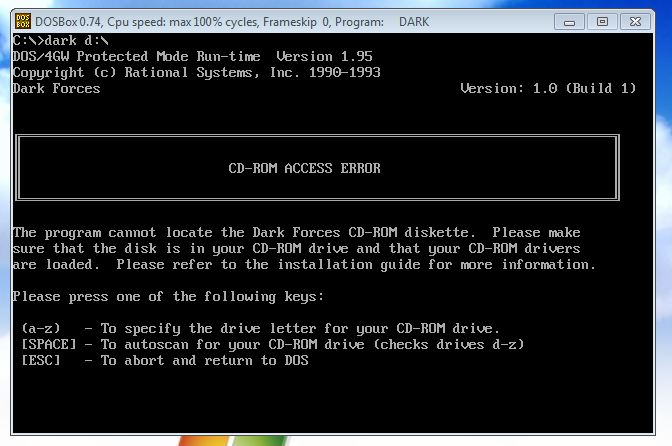Click the 'CD-ROM ACCESS ERROR' heading

pos(304,168)
